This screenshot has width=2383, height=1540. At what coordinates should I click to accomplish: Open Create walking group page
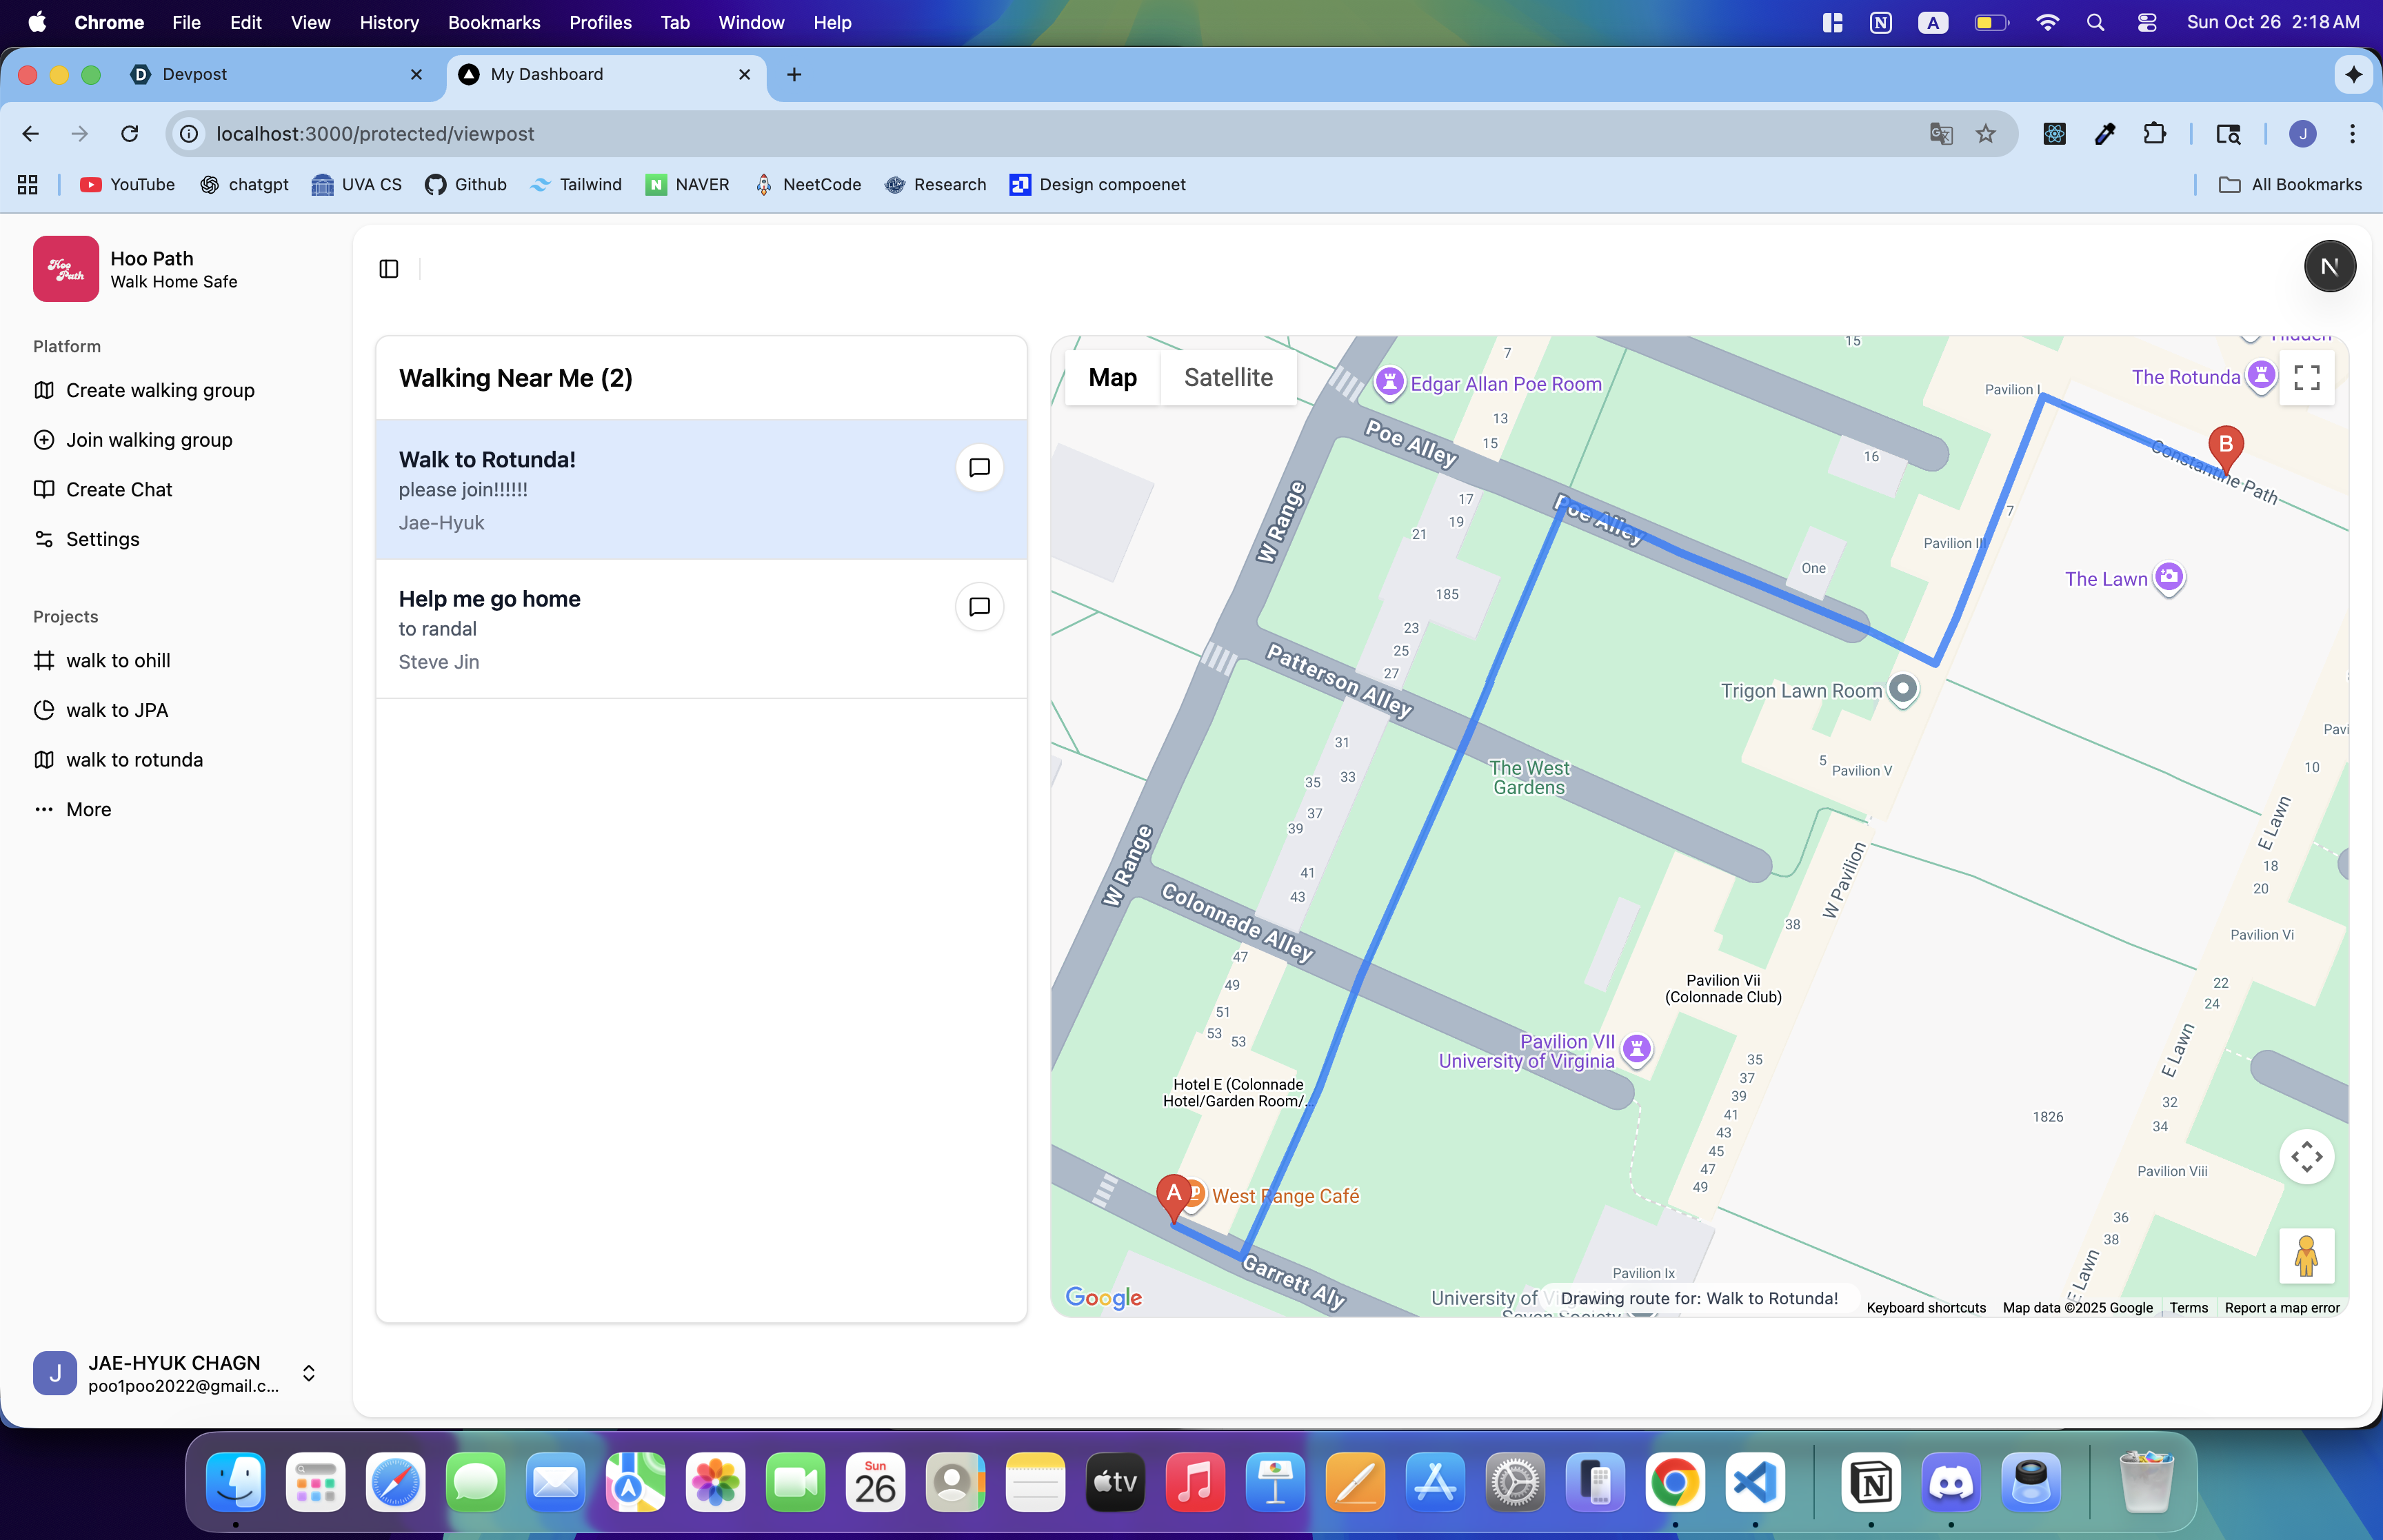pyautogui.click(x=160, y=390)
